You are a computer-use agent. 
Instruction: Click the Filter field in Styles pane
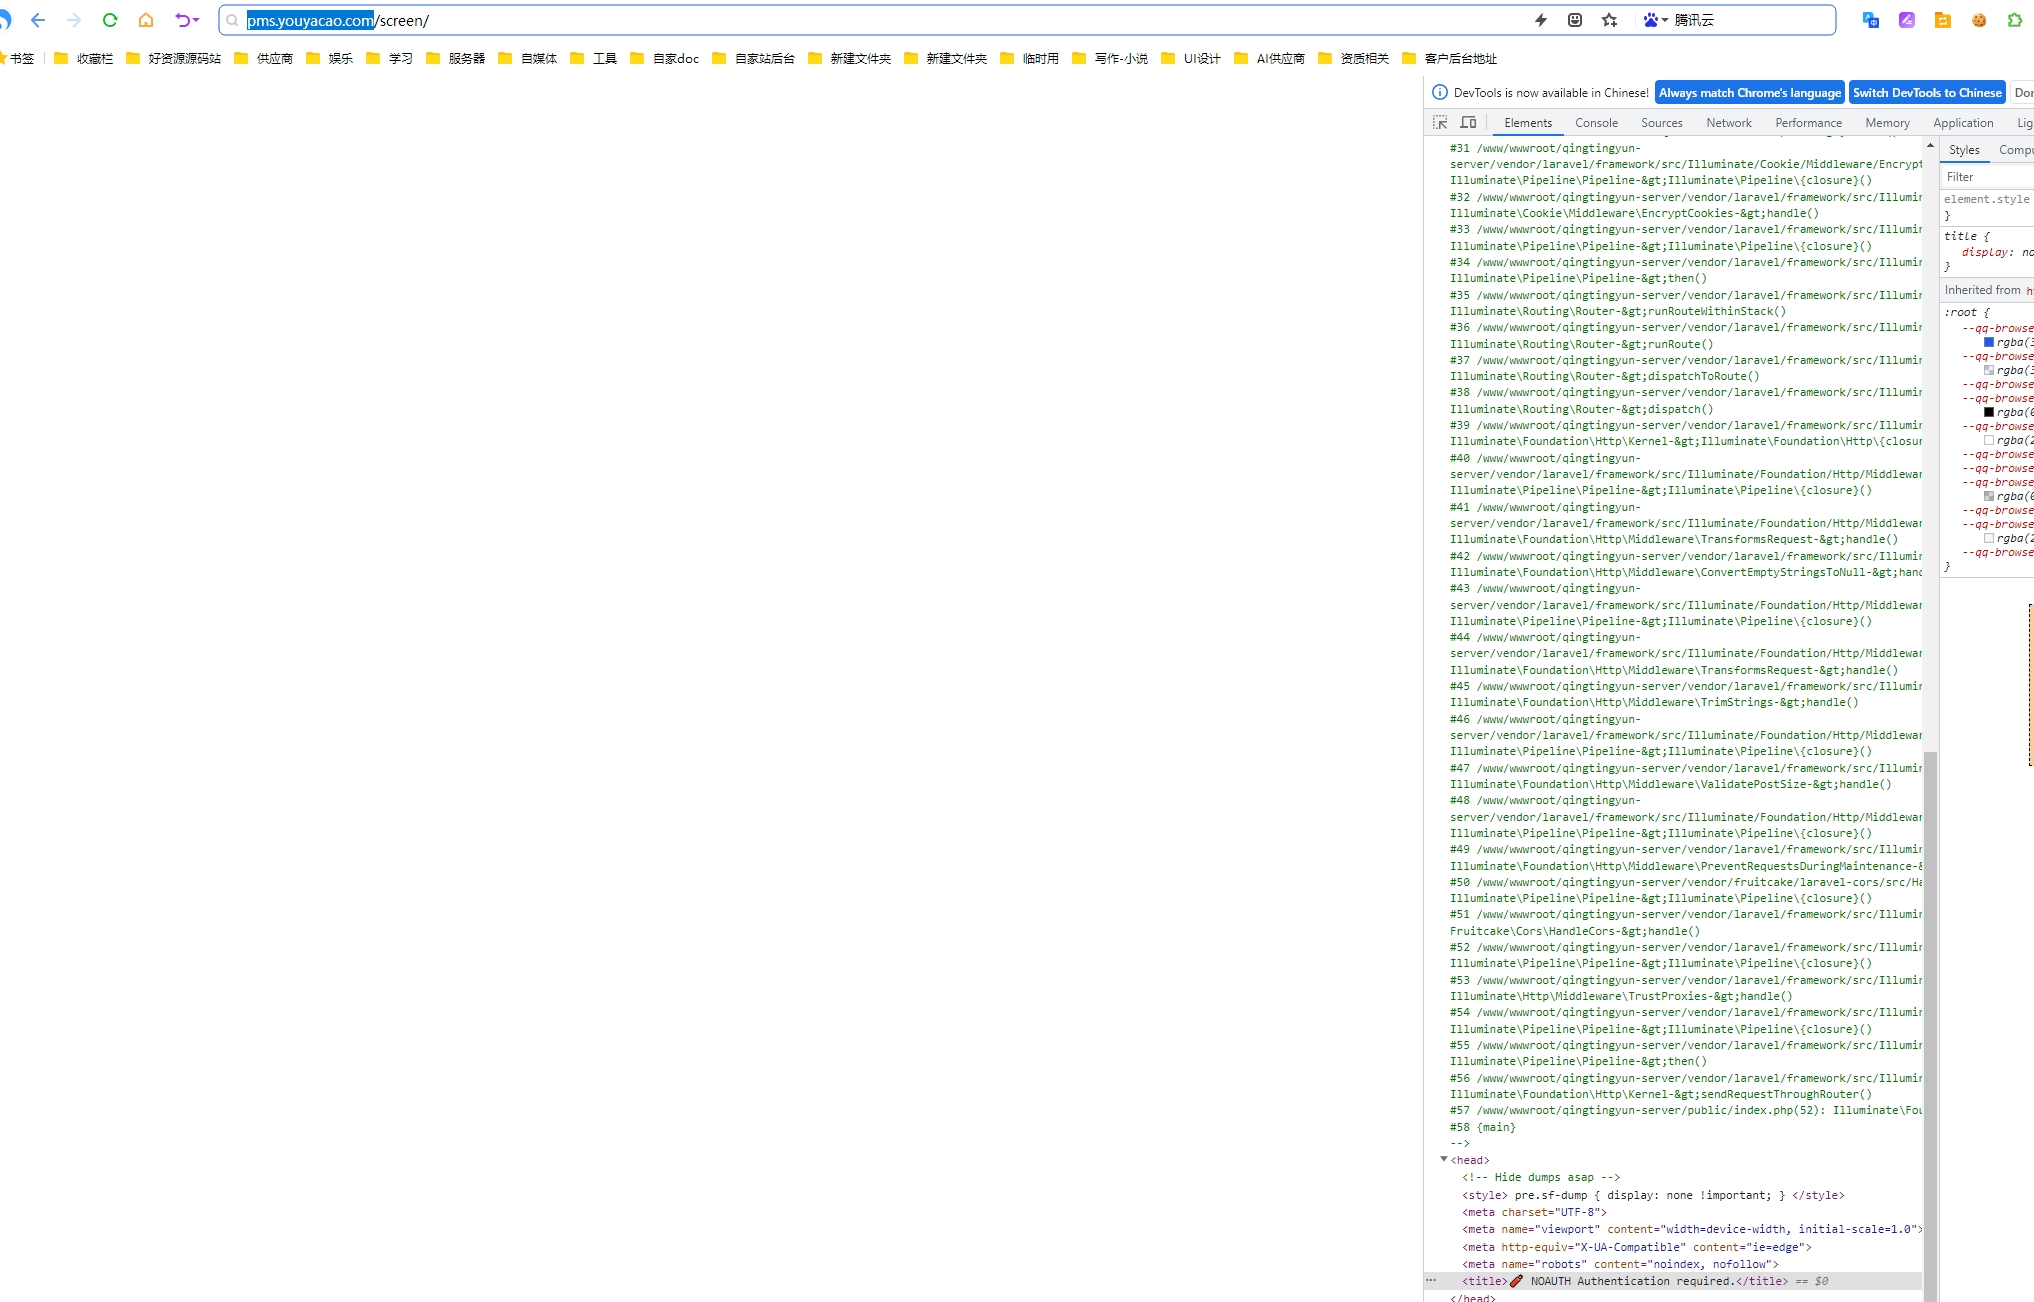(1985, 176)
